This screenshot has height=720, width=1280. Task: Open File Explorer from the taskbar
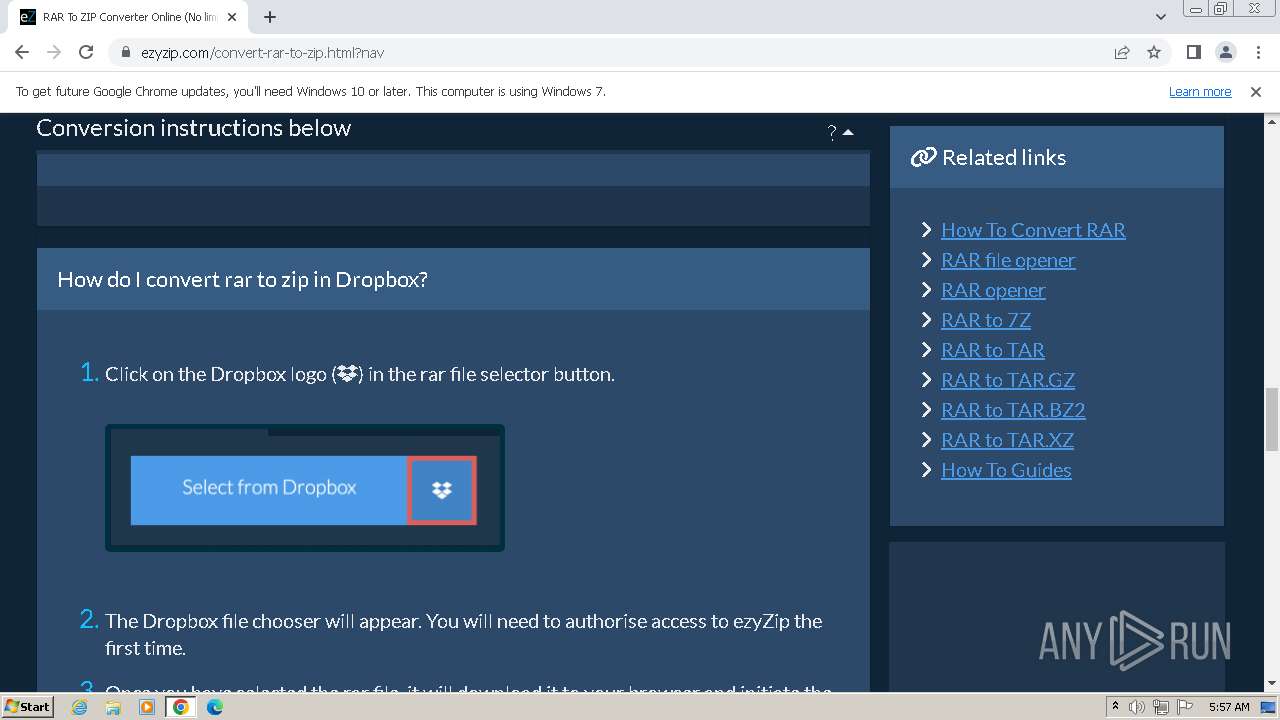113,707
